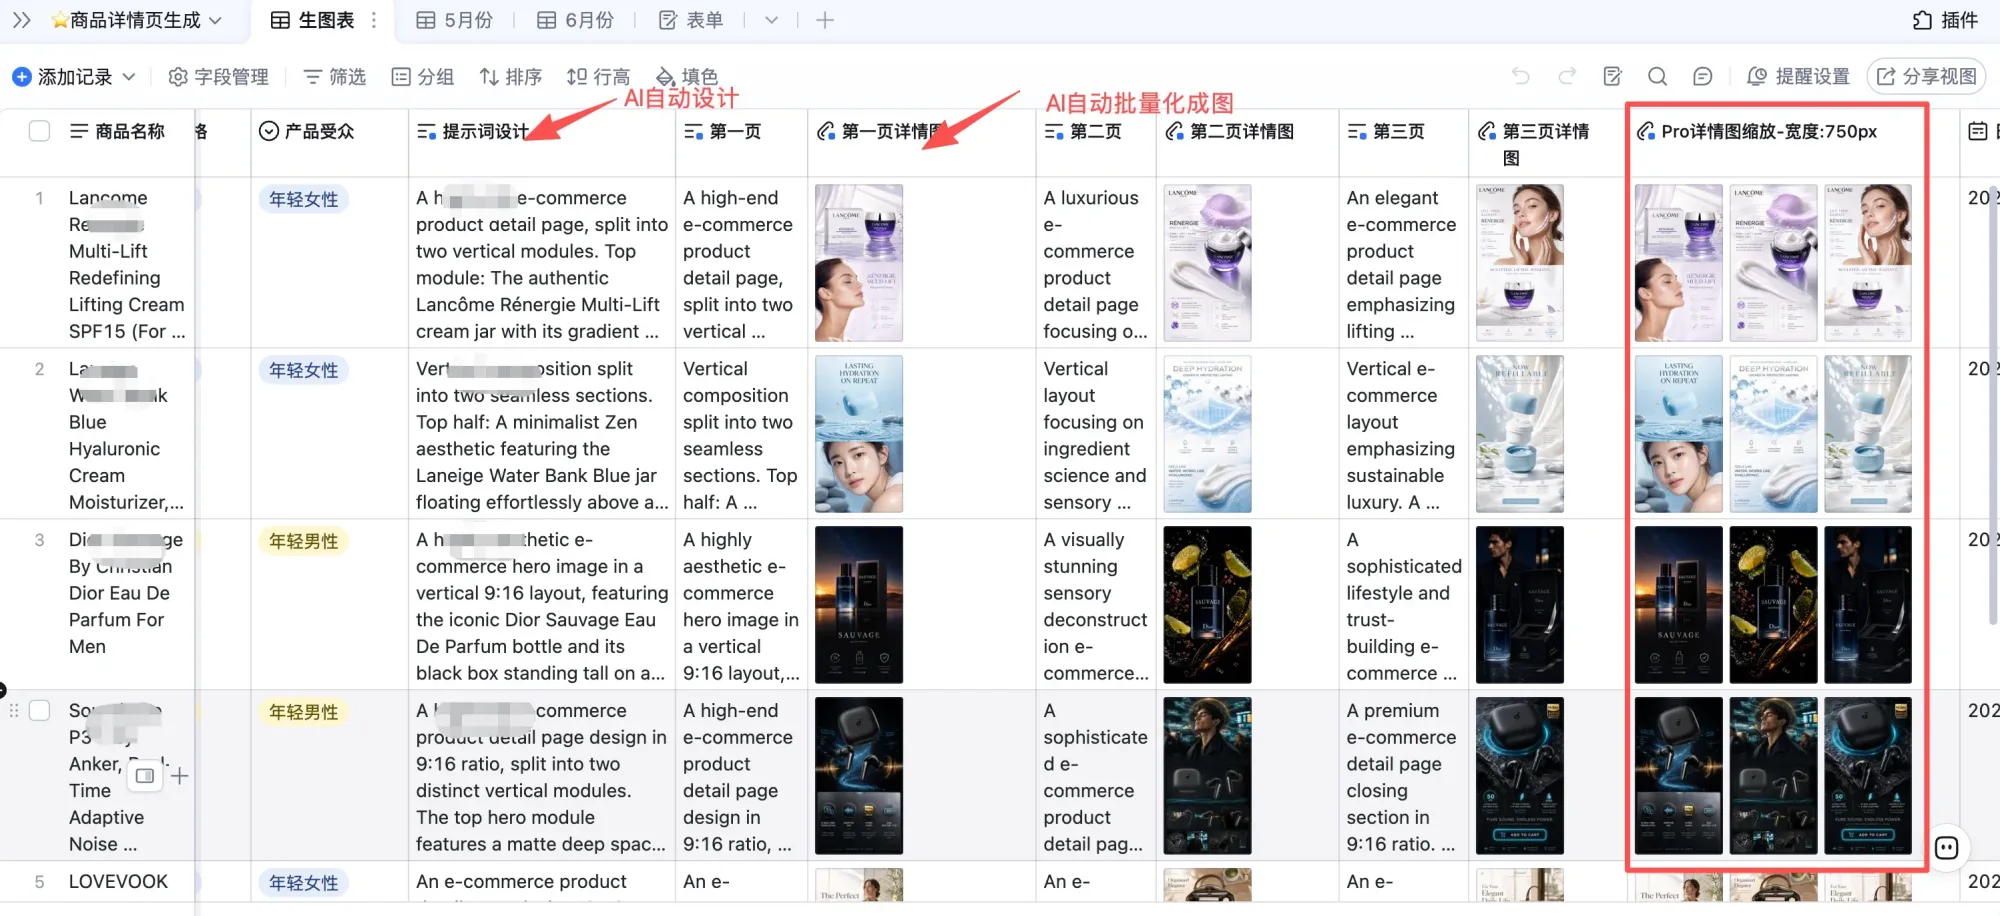2000x916 pixels.
Task: Switch to the 5月份 tab
Action: 454,20
